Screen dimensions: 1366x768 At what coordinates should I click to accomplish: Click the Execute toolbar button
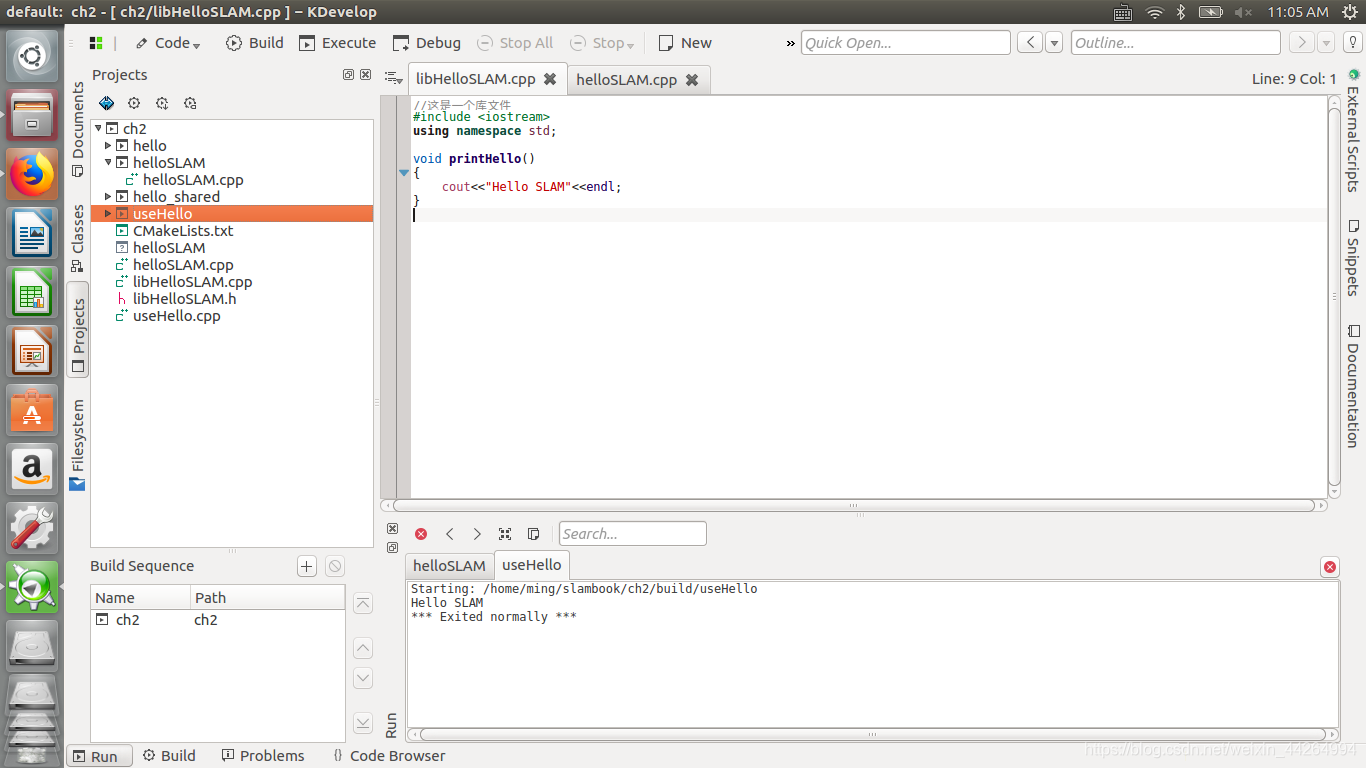coord(337,43)
